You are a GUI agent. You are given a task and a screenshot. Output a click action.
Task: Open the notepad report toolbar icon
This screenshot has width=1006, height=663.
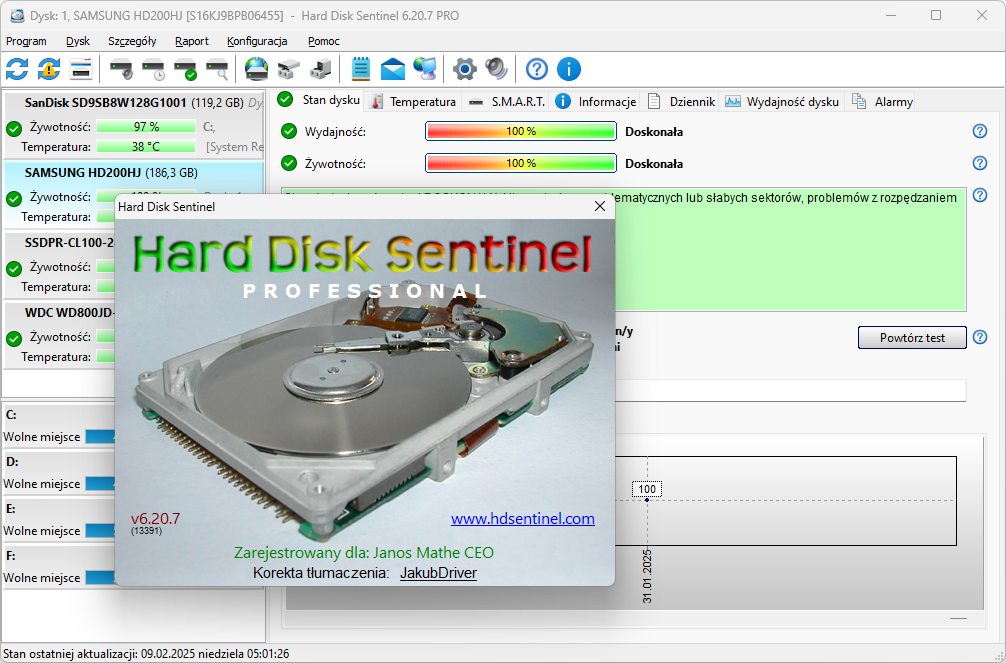click(x=361, y=69)
